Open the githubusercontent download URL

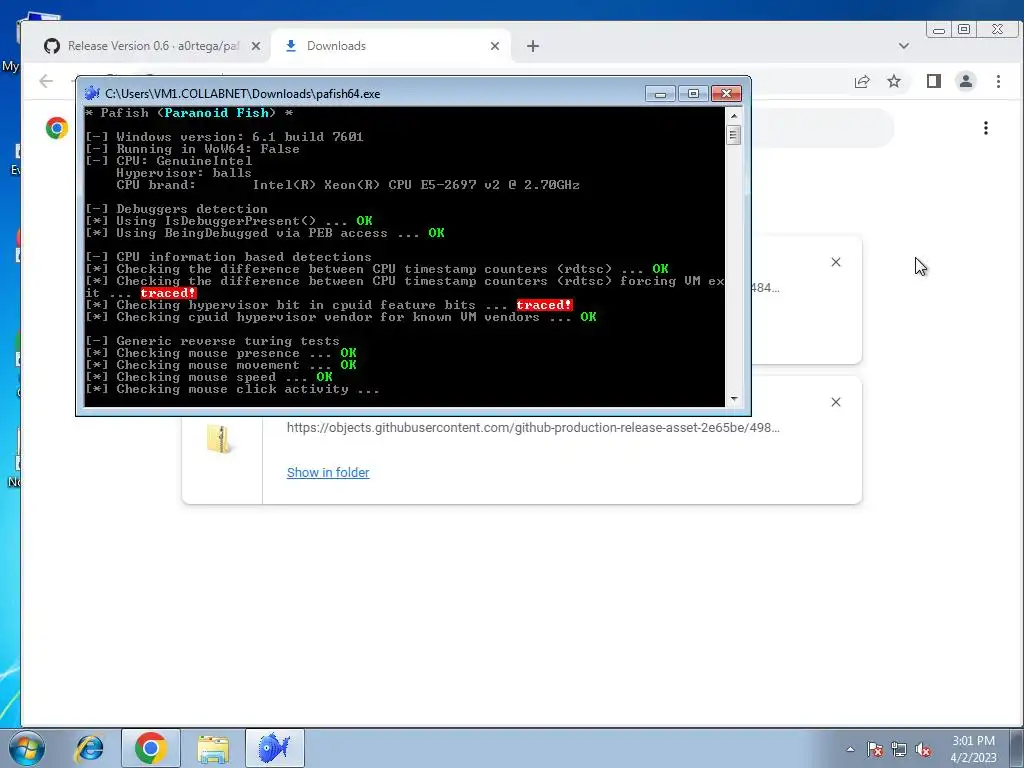(533, 428)
